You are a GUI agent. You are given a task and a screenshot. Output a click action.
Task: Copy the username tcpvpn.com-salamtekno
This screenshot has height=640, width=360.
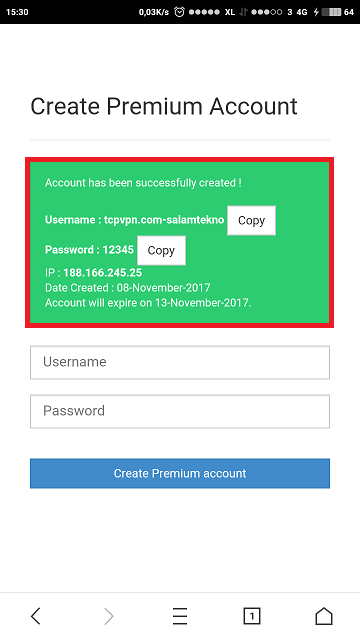(251, 220)
